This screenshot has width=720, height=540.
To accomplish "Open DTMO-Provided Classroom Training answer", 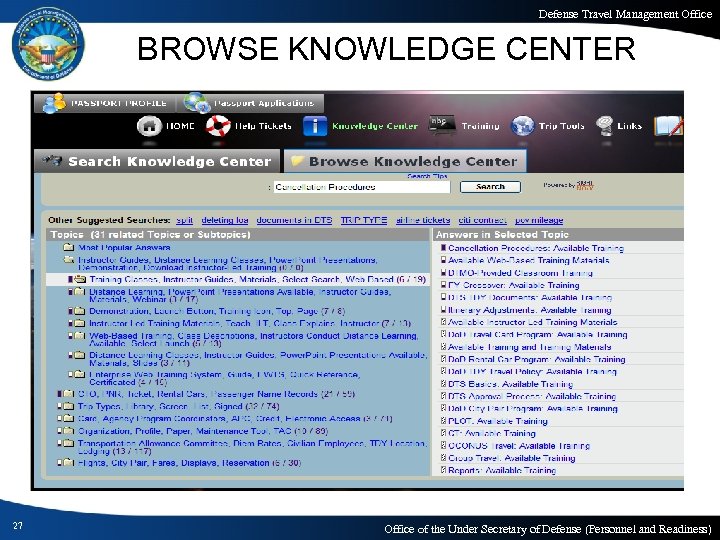I will click(520, 273).
